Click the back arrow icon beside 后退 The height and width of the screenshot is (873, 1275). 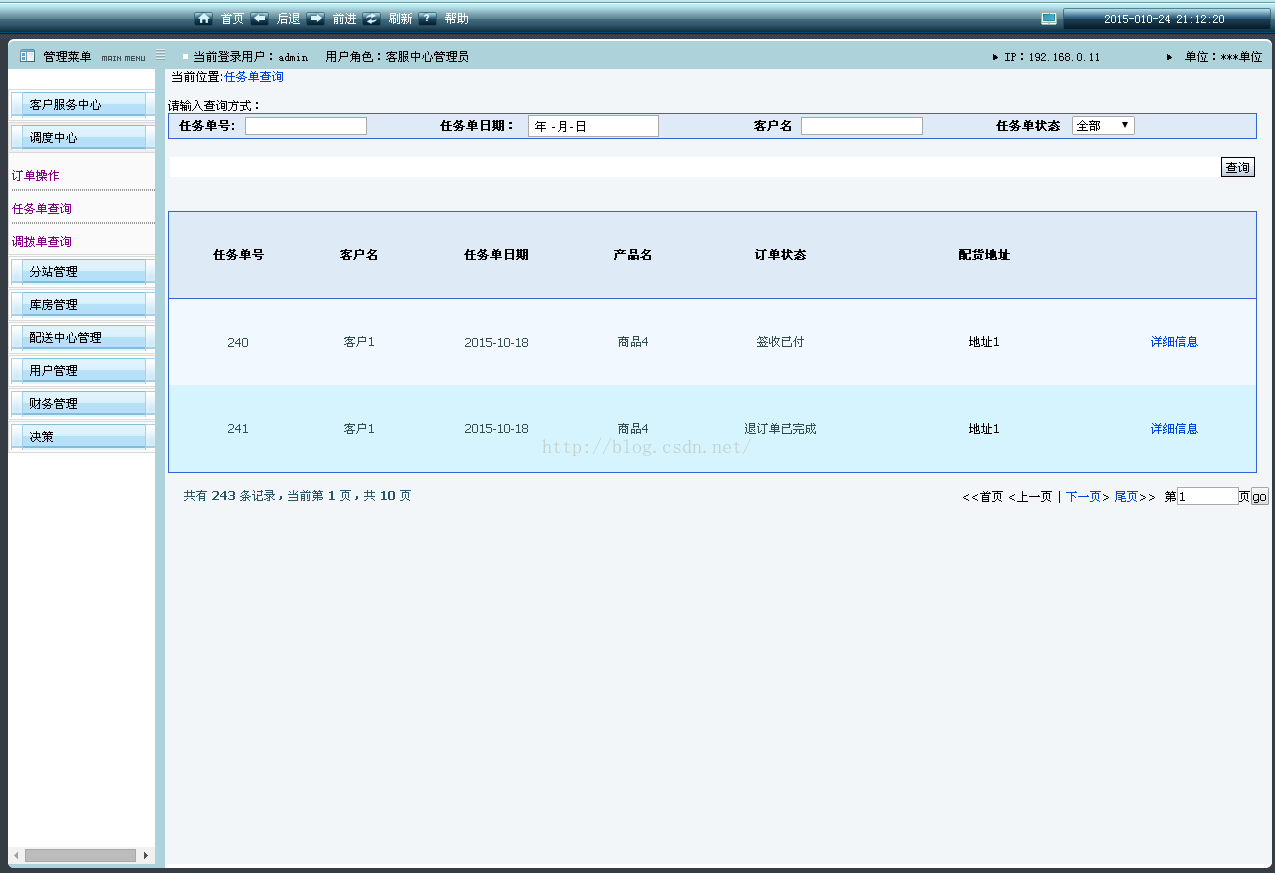(x=260, y=18)
